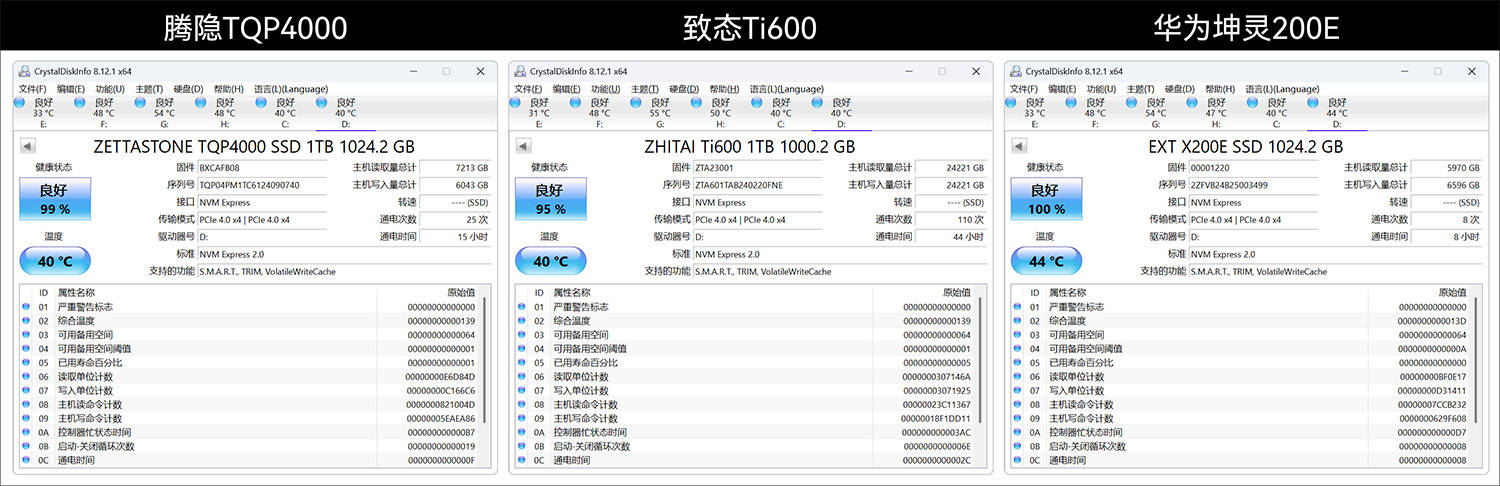
Task: Click raw value 00000018F1DD11
Action: tap(935, 419)
